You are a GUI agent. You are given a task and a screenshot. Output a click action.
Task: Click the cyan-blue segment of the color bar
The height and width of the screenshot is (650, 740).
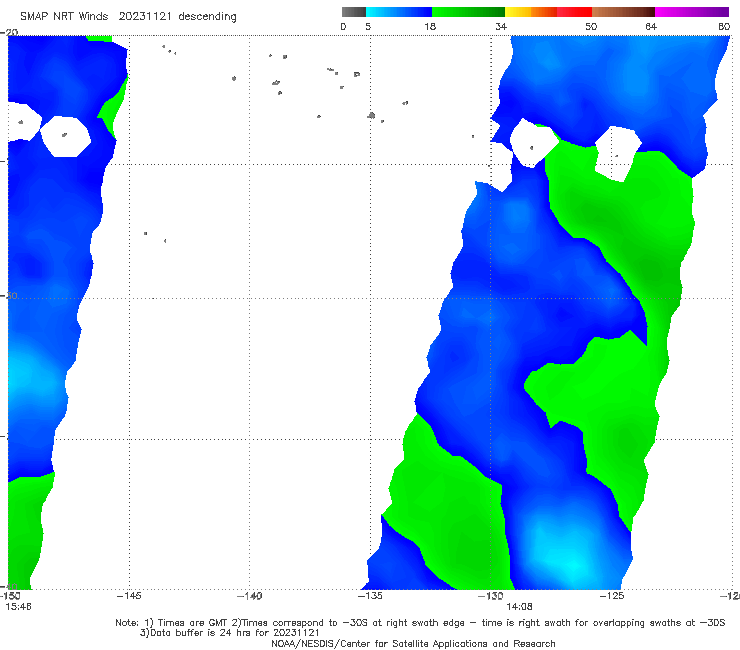point(399,12)
